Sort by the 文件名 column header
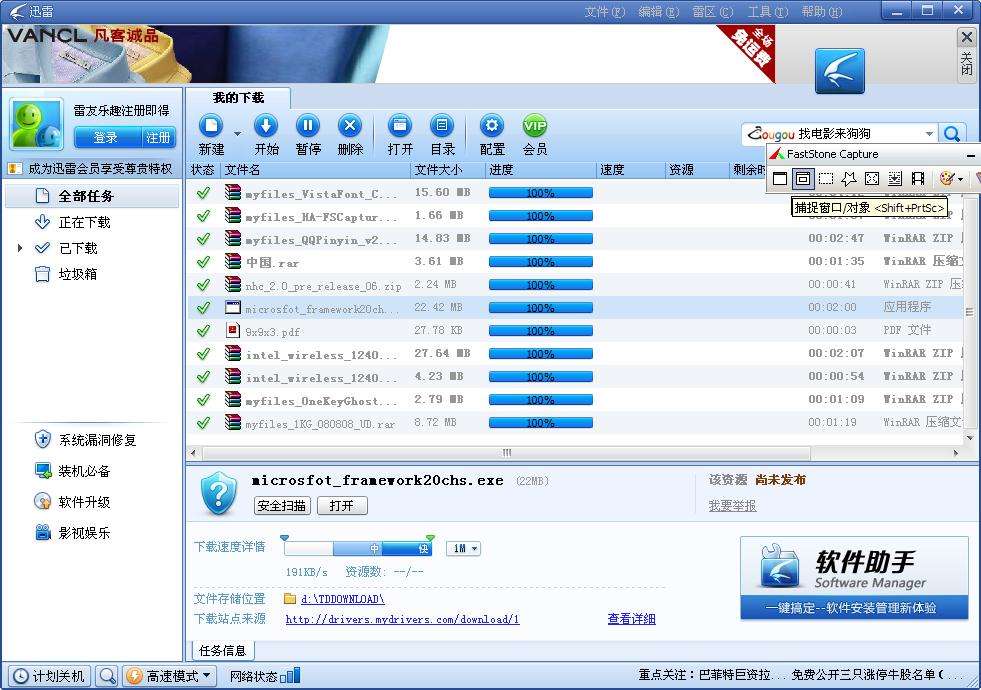 click(x=316, y=170)
